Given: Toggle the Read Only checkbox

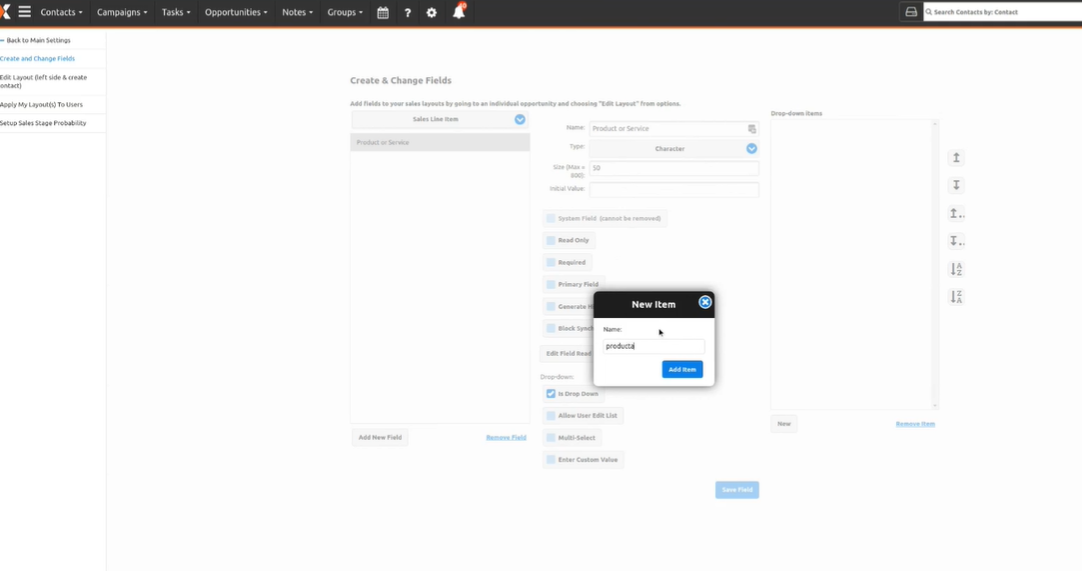Looking at the screenshot, I should tap(551, 241).
